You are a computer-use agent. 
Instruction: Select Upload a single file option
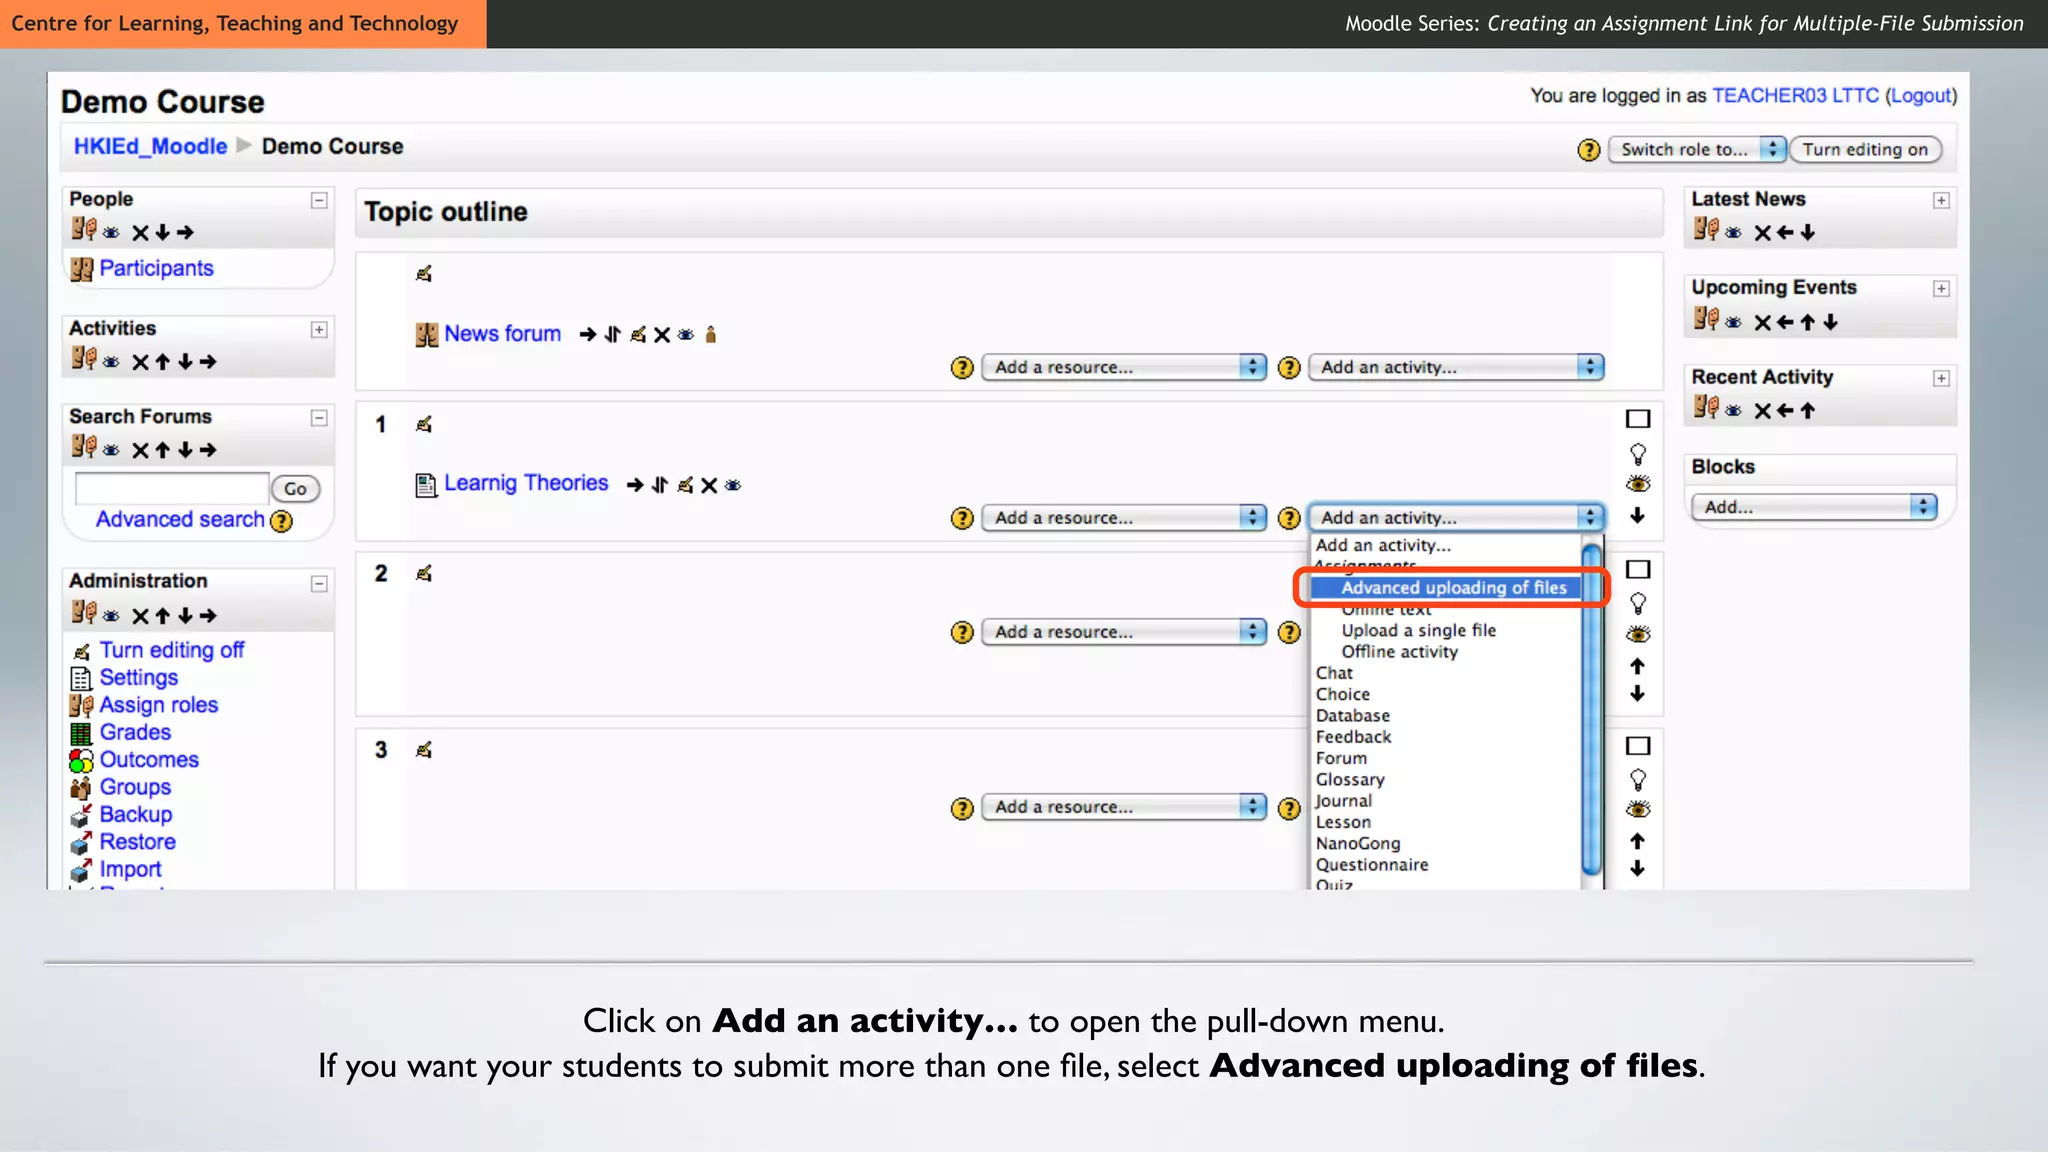(1418, 630)
